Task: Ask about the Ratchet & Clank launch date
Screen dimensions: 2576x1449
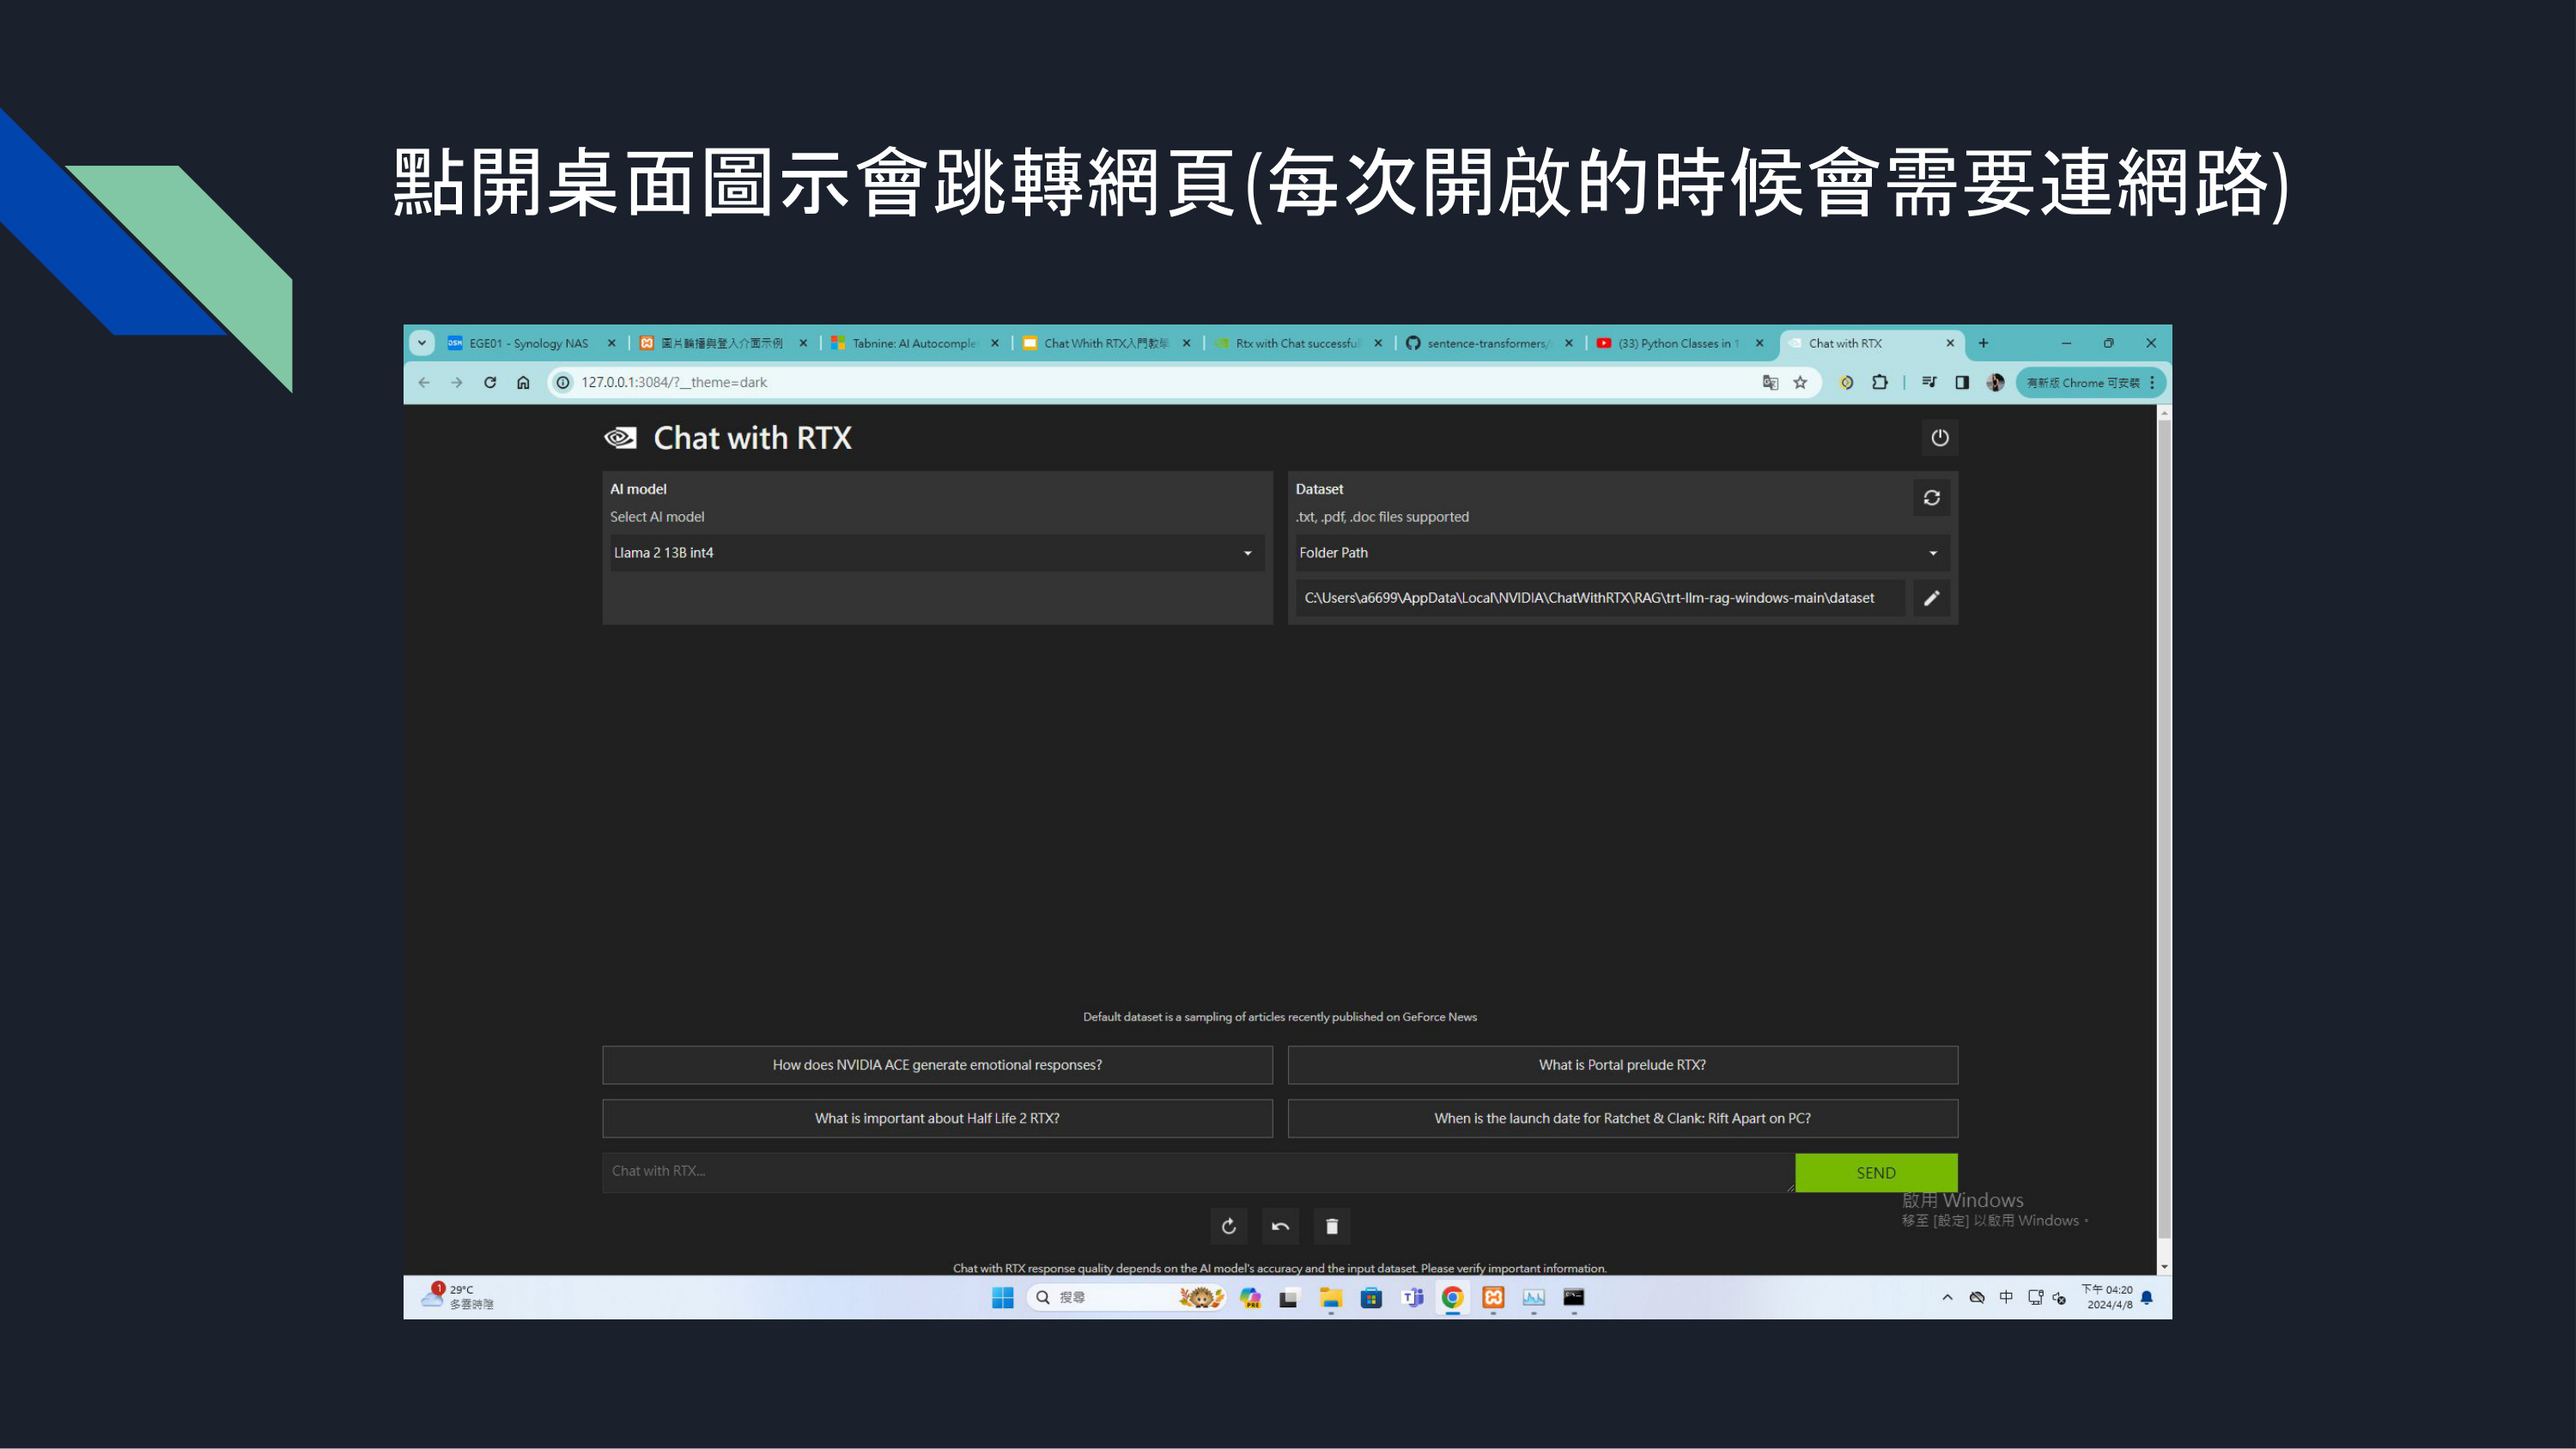Action: [1622, 1118]
